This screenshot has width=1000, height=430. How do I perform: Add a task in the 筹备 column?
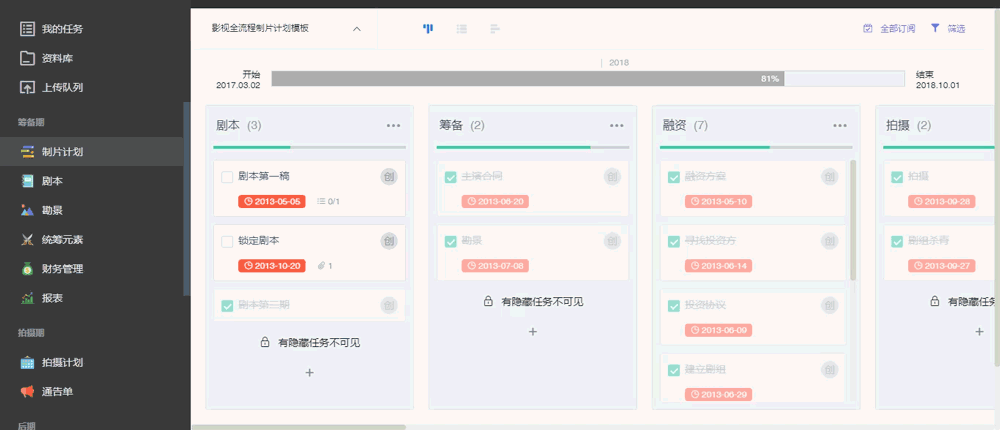pyautogui.click(x=533, y=331)
